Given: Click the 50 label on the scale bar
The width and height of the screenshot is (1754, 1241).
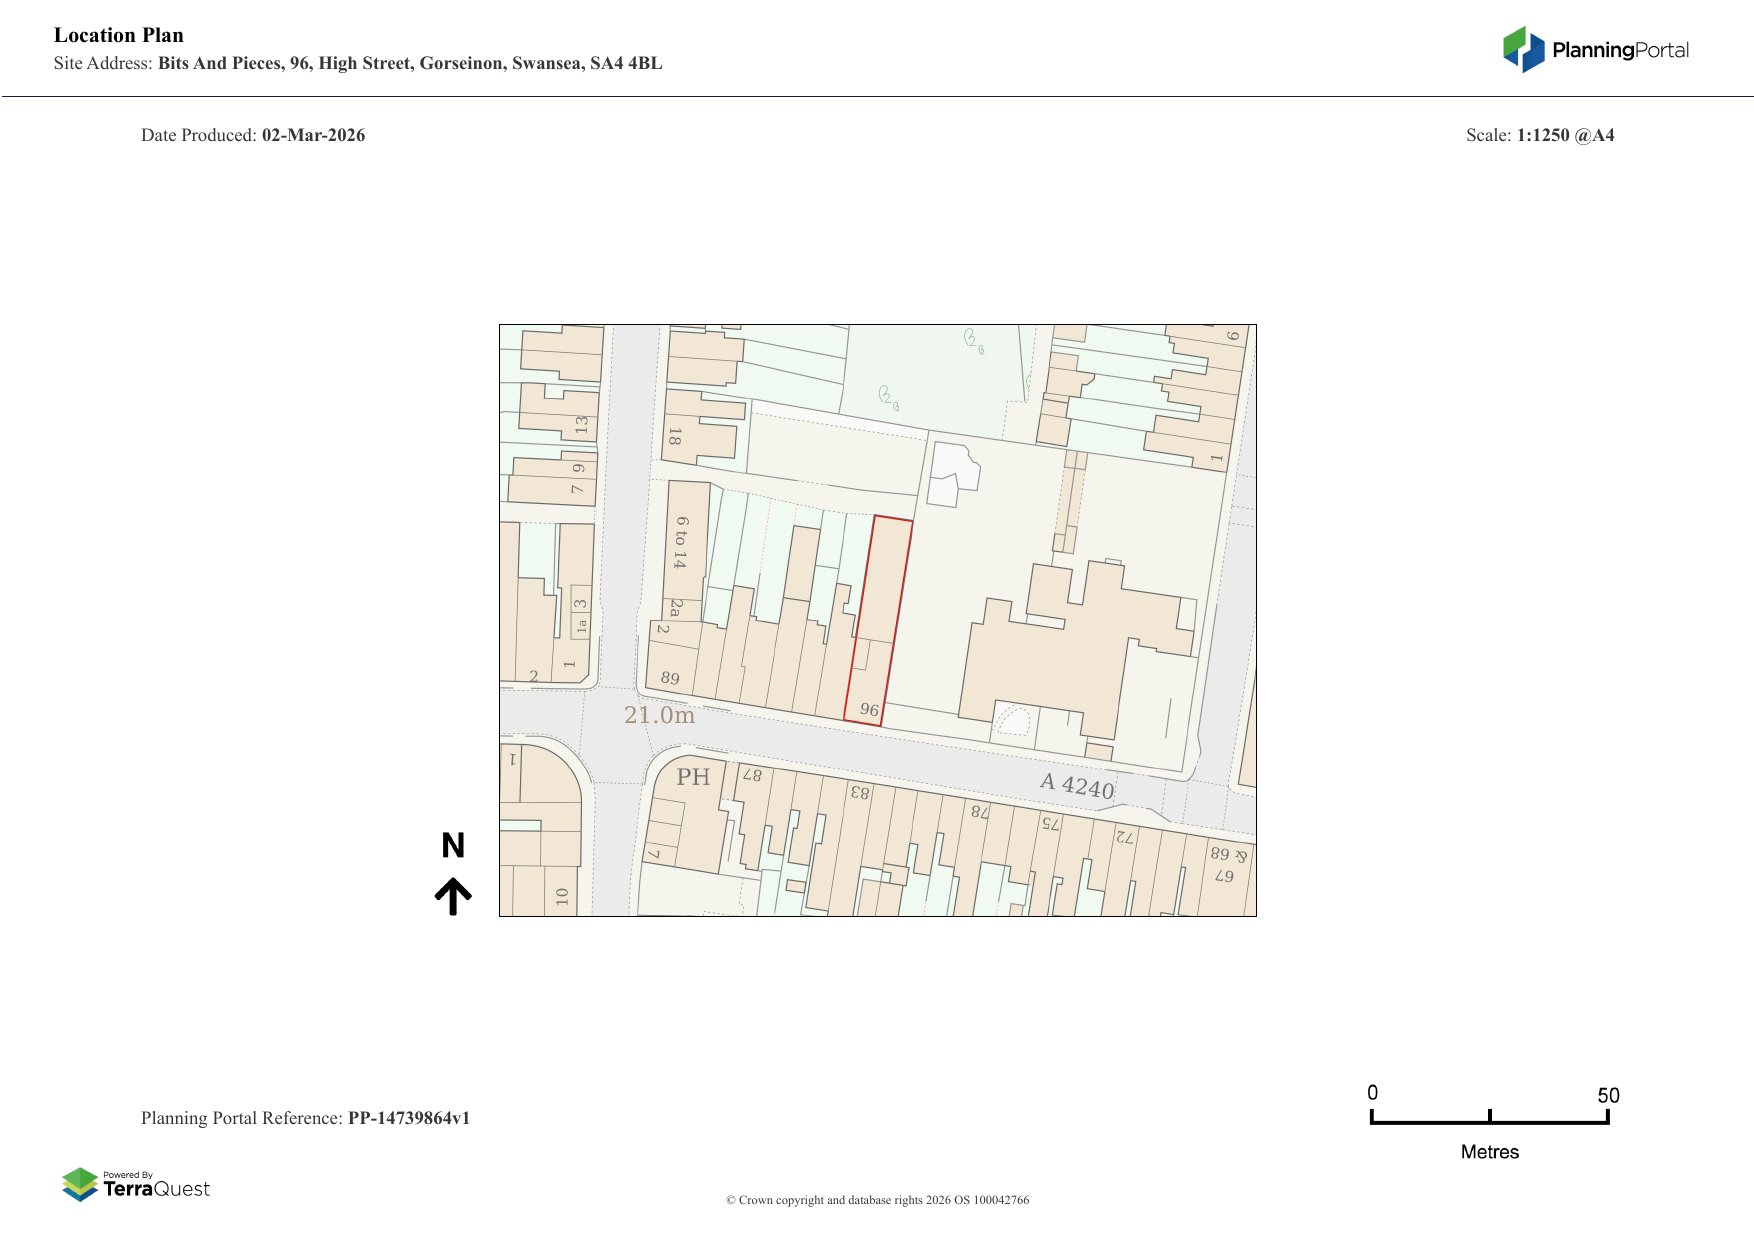Looking at the screenshot, I should pyautogui.click(x=1608, y=1095).
